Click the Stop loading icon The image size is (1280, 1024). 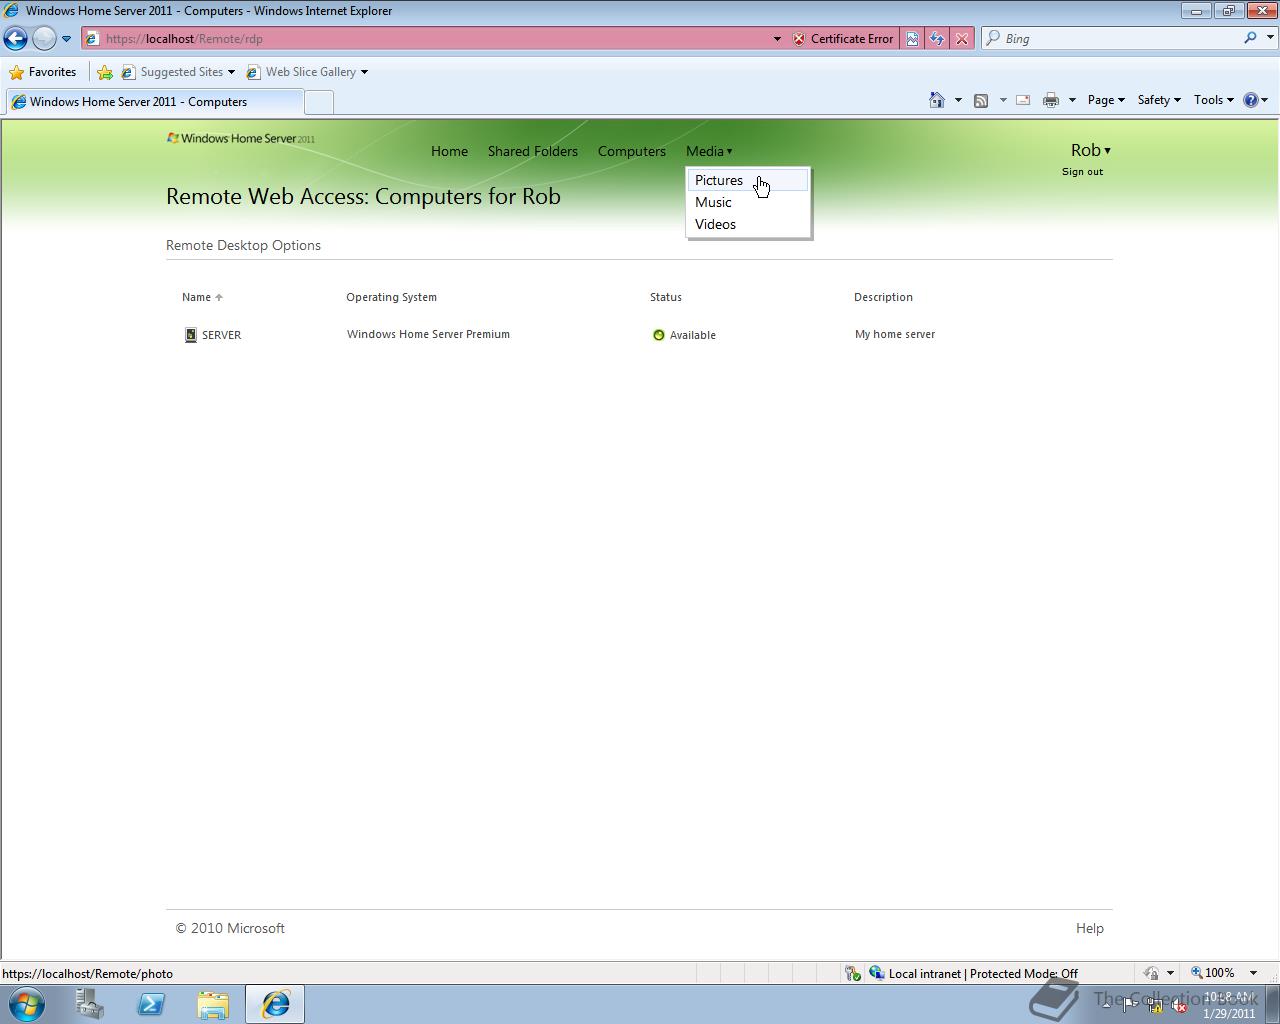click(x=961, y=39)
